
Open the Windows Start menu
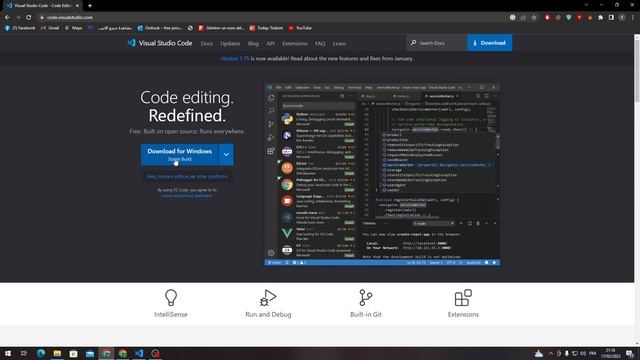8,353
